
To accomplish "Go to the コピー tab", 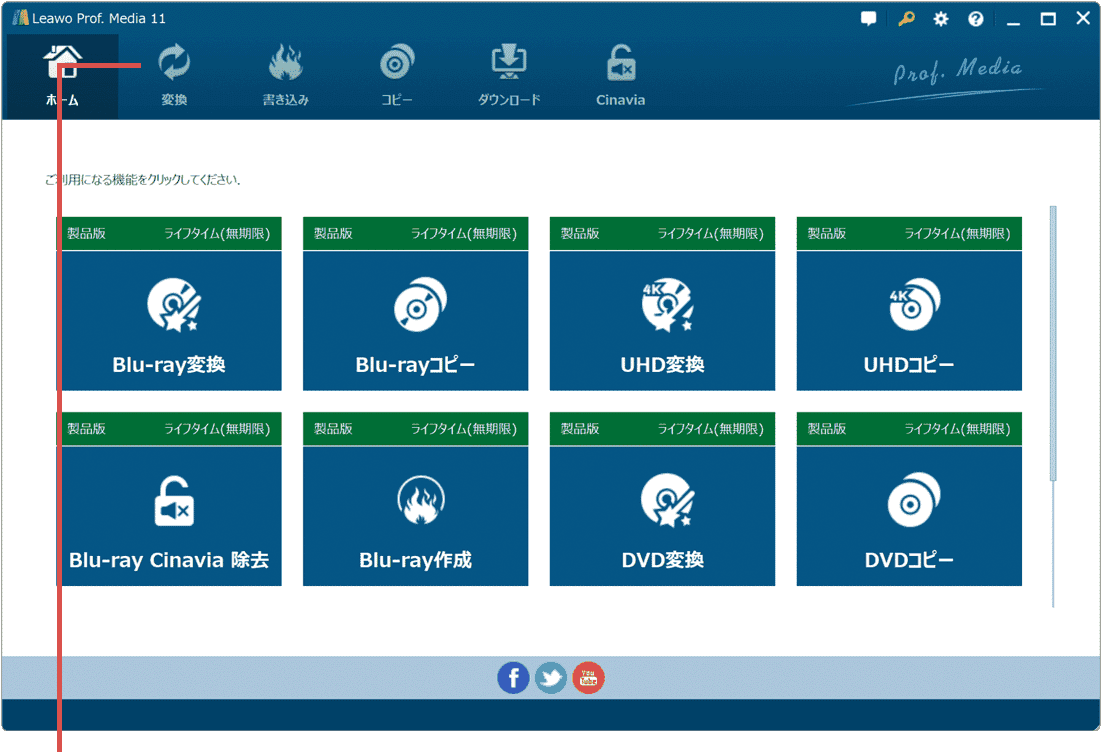I will pos(397,77).
